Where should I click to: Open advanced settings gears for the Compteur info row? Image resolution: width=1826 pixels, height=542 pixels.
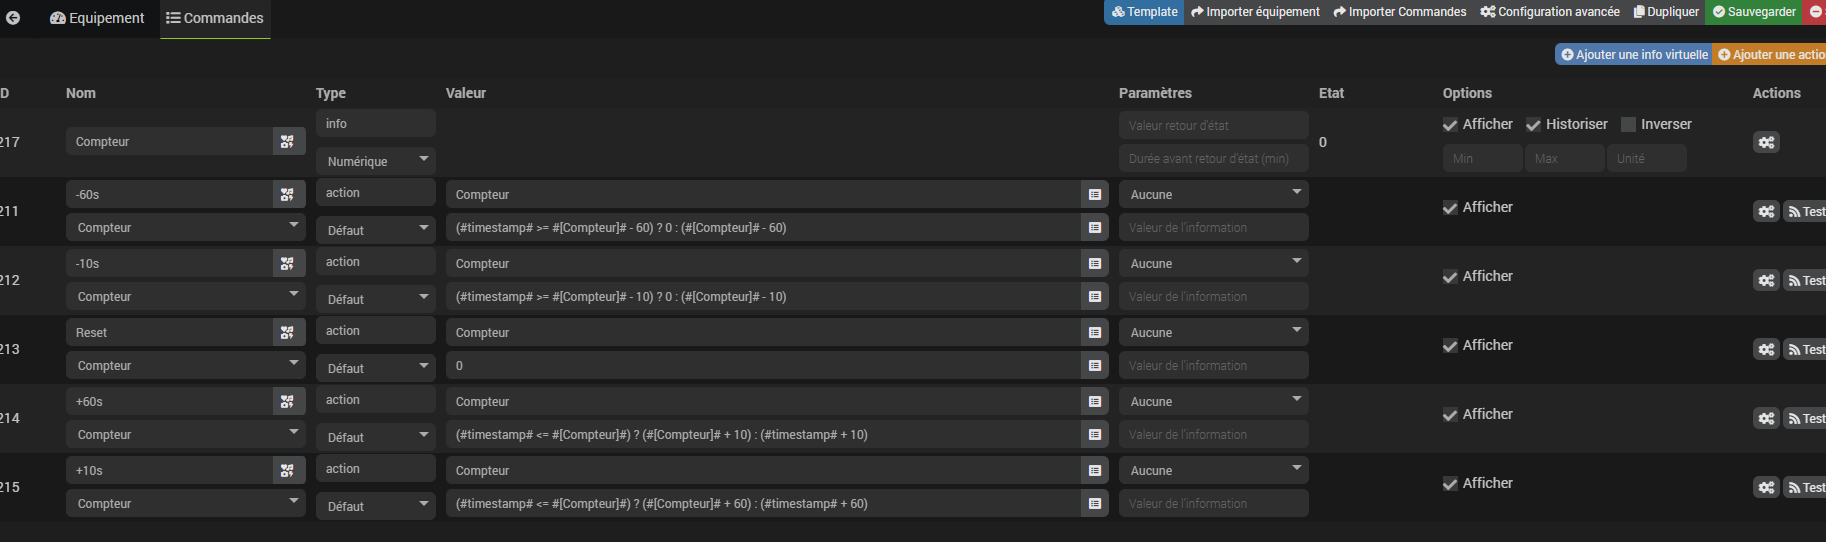point(1766,142)
